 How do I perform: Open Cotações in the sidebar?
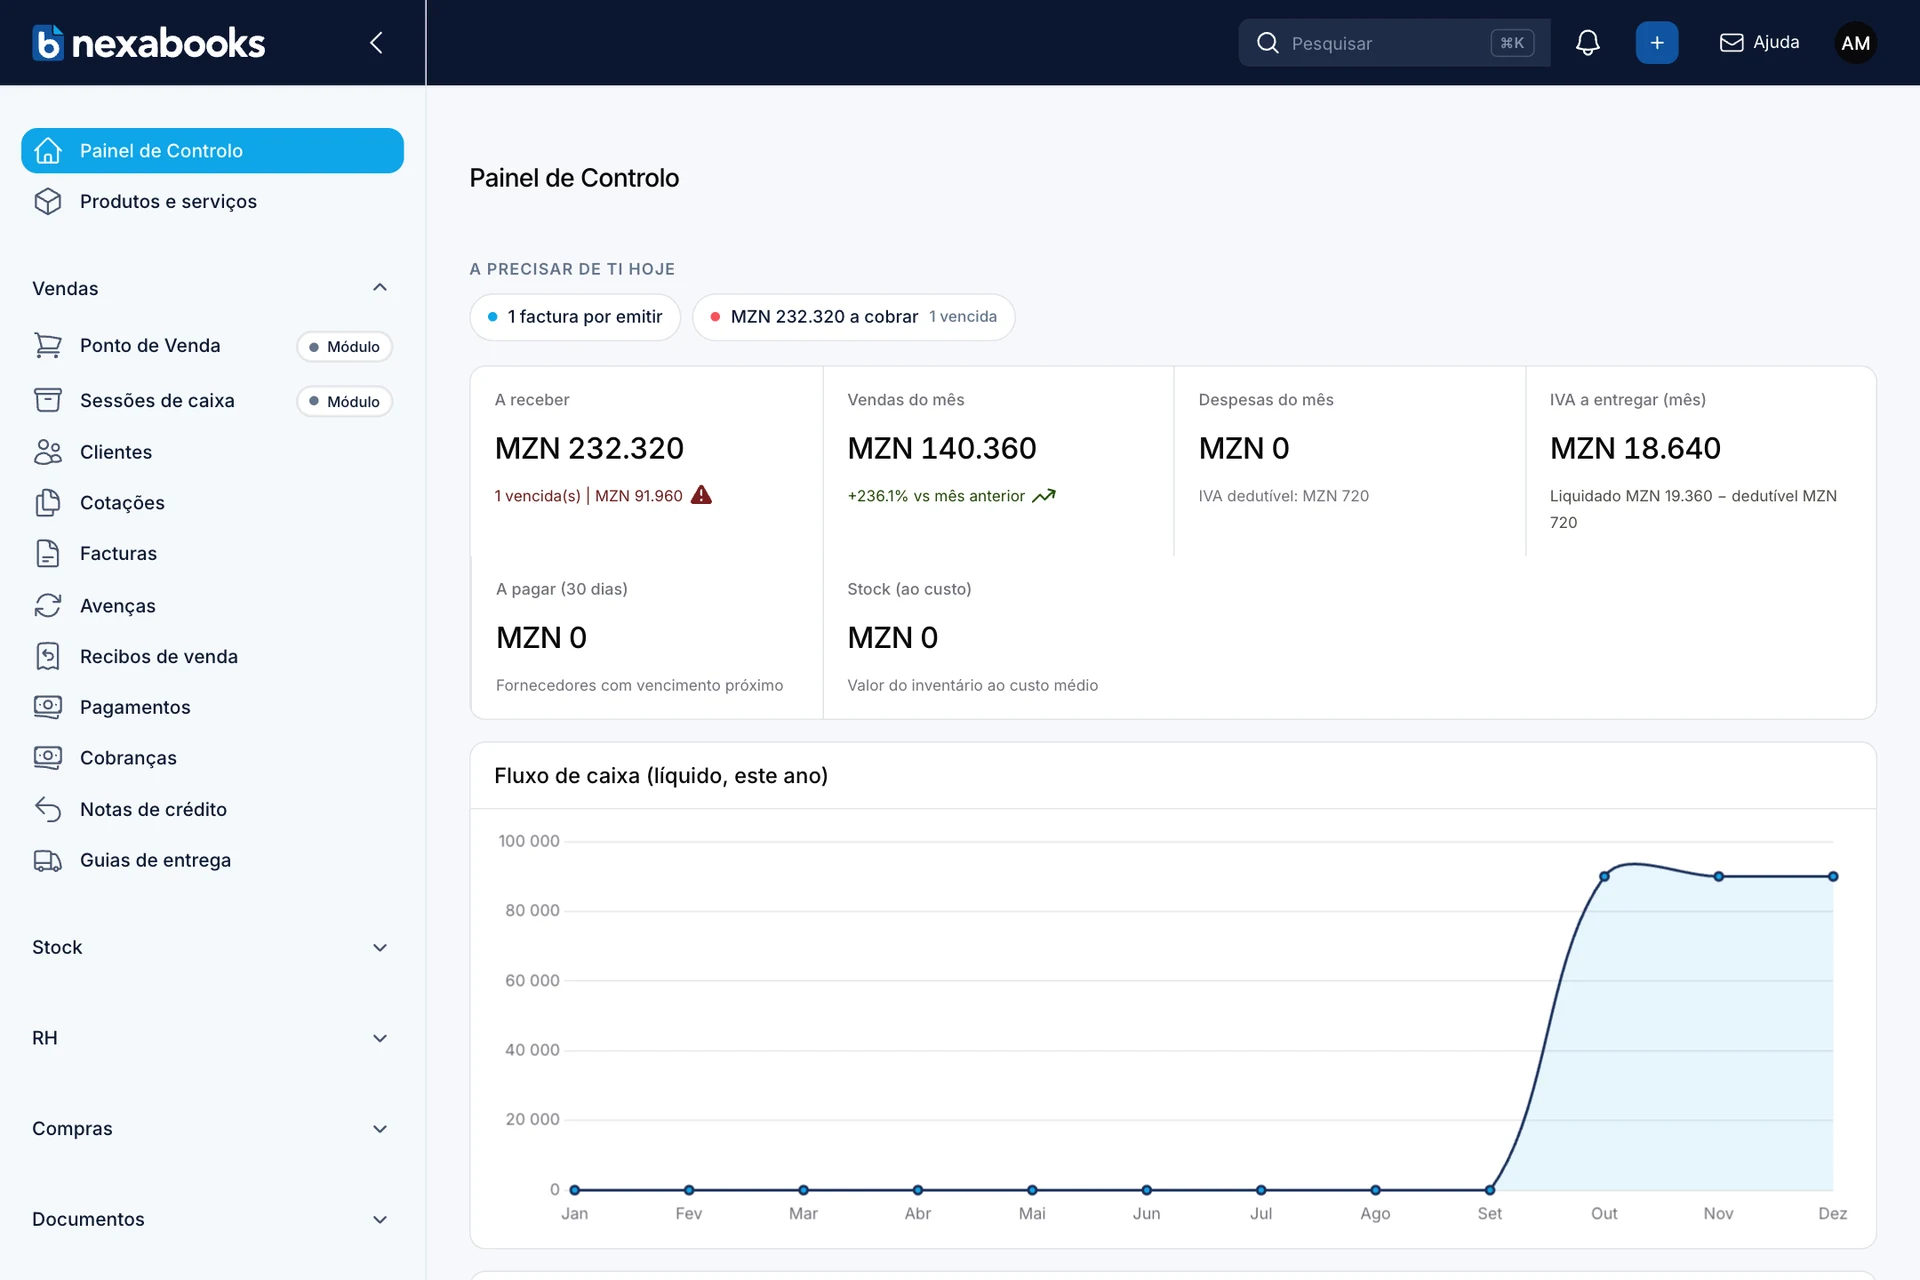(x=212, y=503)
